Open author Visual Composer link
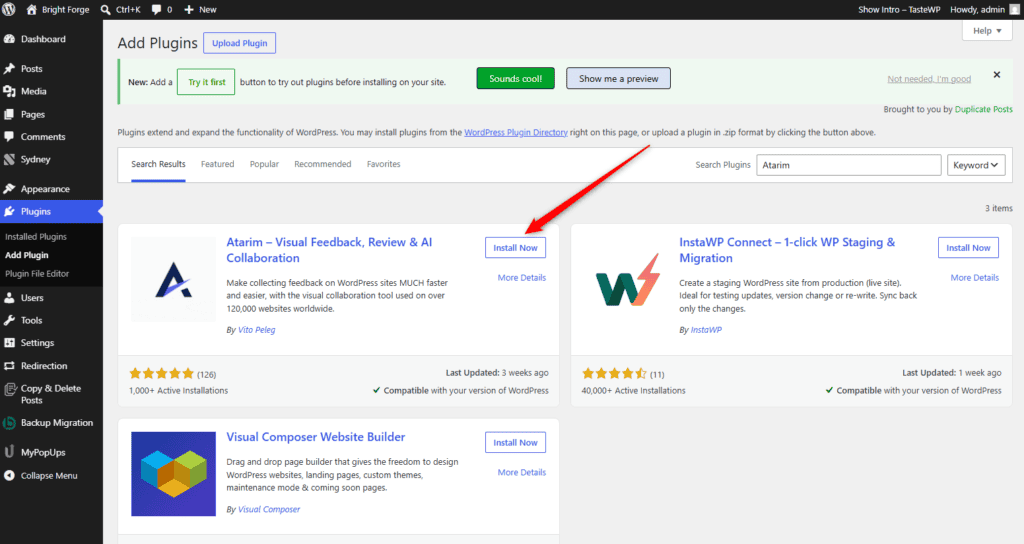 coord(269,509)
